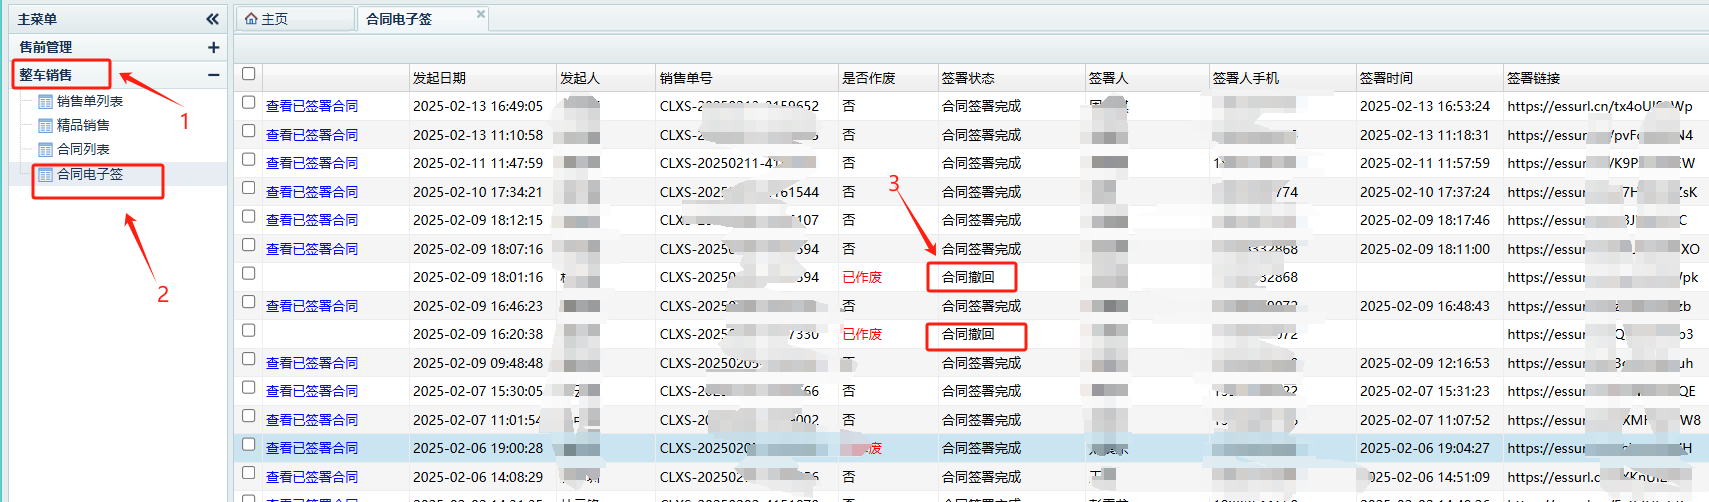Open 查看已签署合同 for 2025-02-13 11:10:58 row
This screenshot has height=502, width=1709.
tap(312, 135)
